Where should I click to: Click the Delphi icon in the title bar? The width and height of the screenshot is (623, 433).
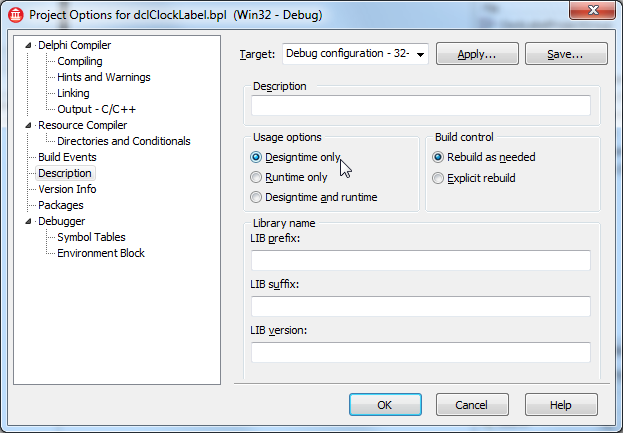pyautogui.click(x=16, y=15)
